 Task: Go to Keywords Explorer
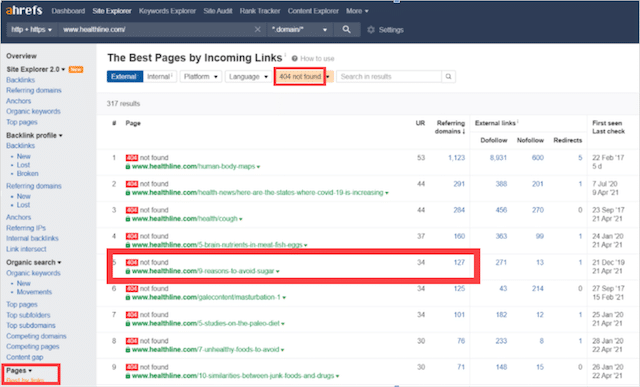coord(167,11)
